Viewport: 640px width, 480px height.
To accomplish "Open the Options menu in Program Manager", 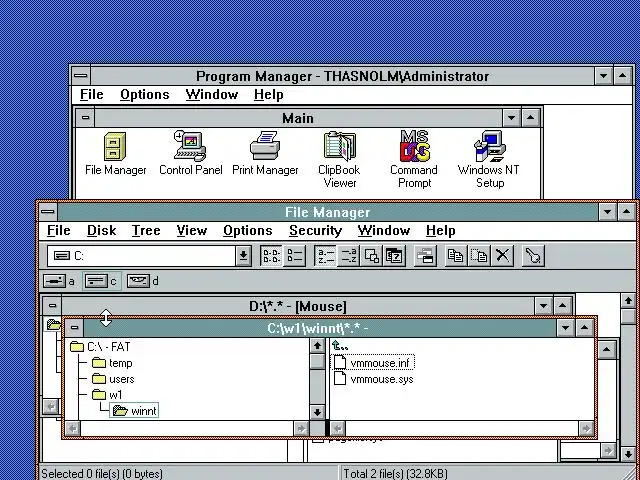I will click(x=144, y=95).
